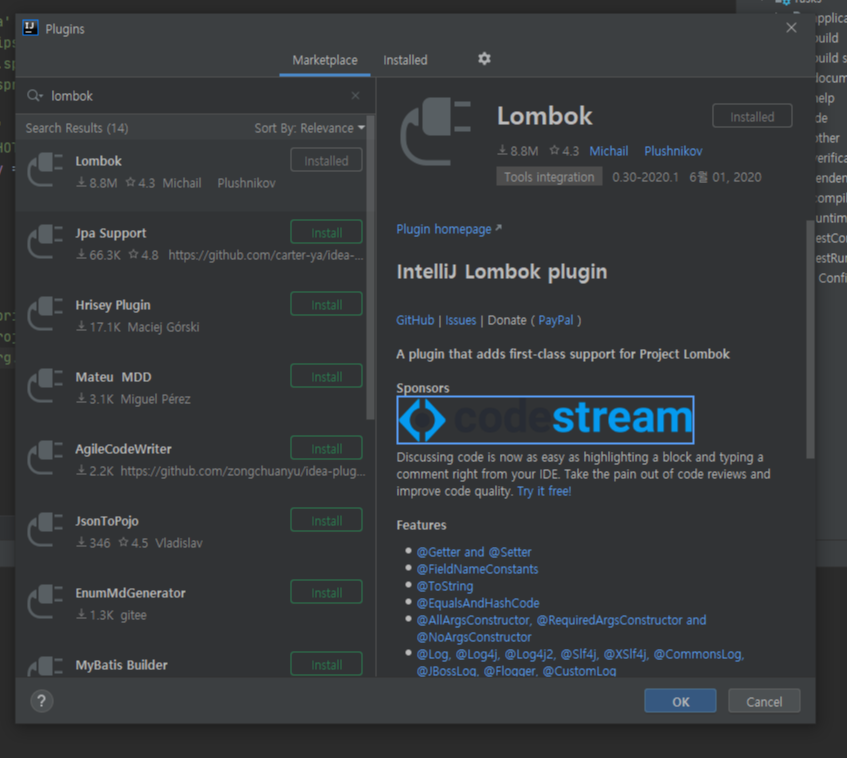Click the detail pane scrollbar
The height and width of the screenshot is (758, 847).
pos(810,339)
